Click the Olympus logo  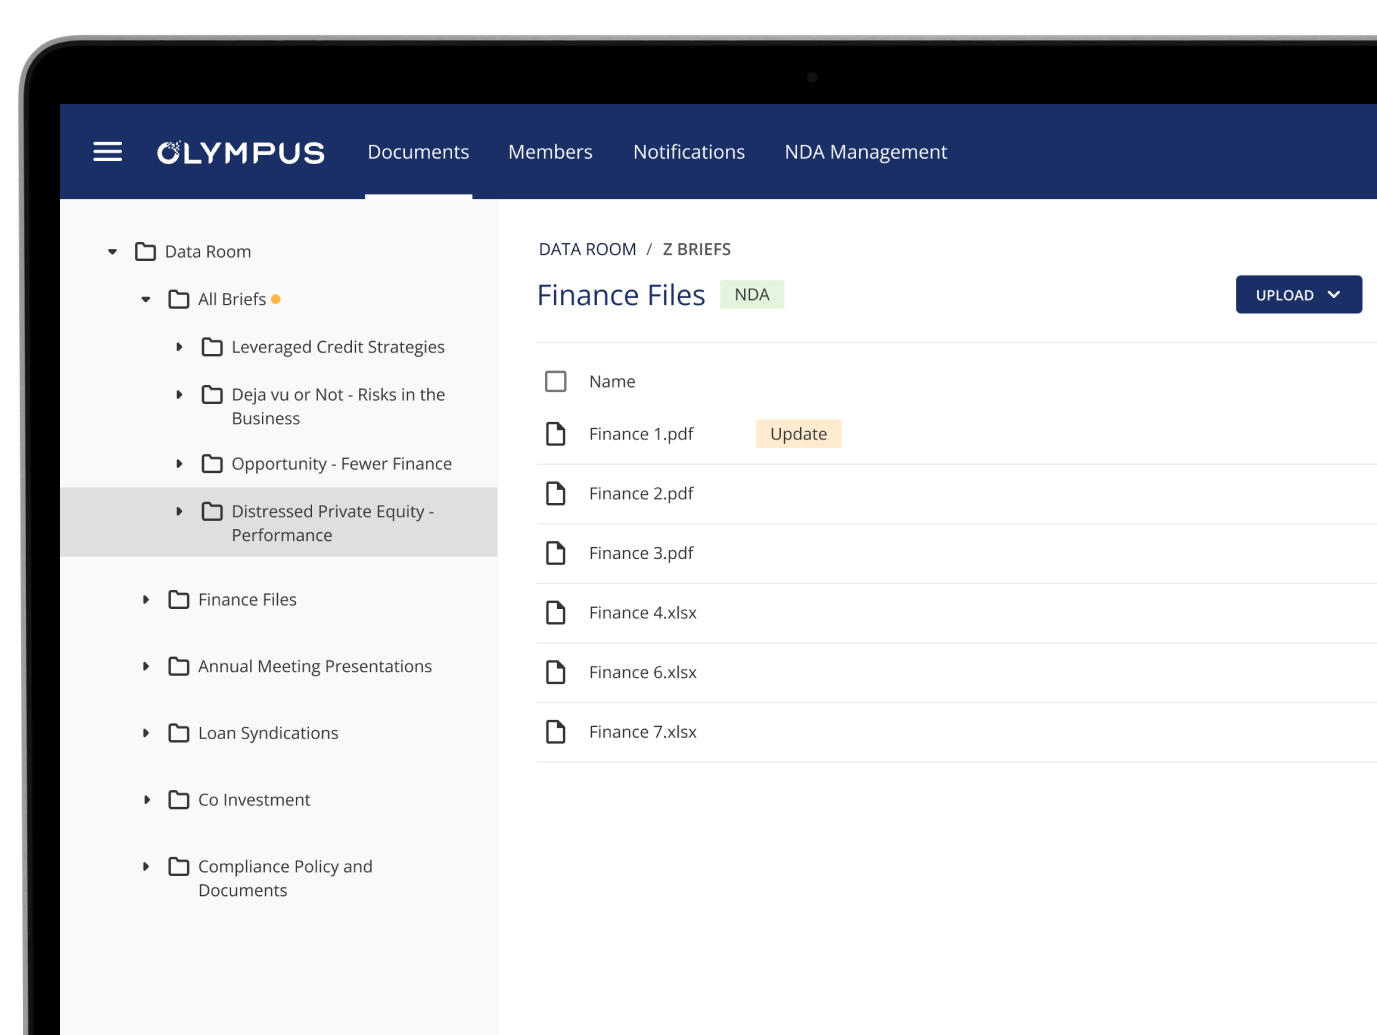click(x=241, y=152)
